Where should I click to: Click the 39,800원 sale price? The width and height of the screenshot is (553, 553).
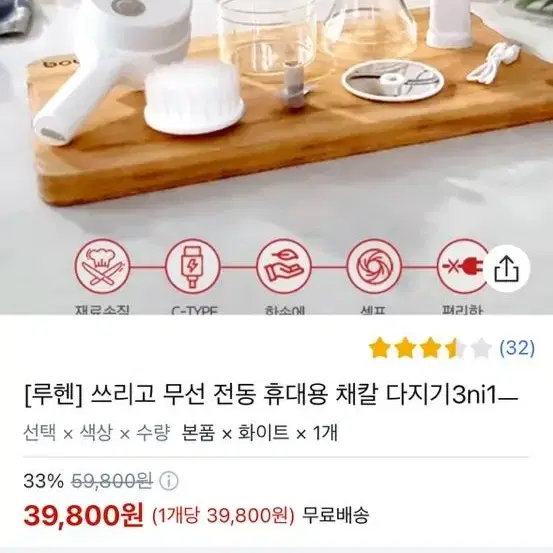pyautogui.click(x=84, y=515)
